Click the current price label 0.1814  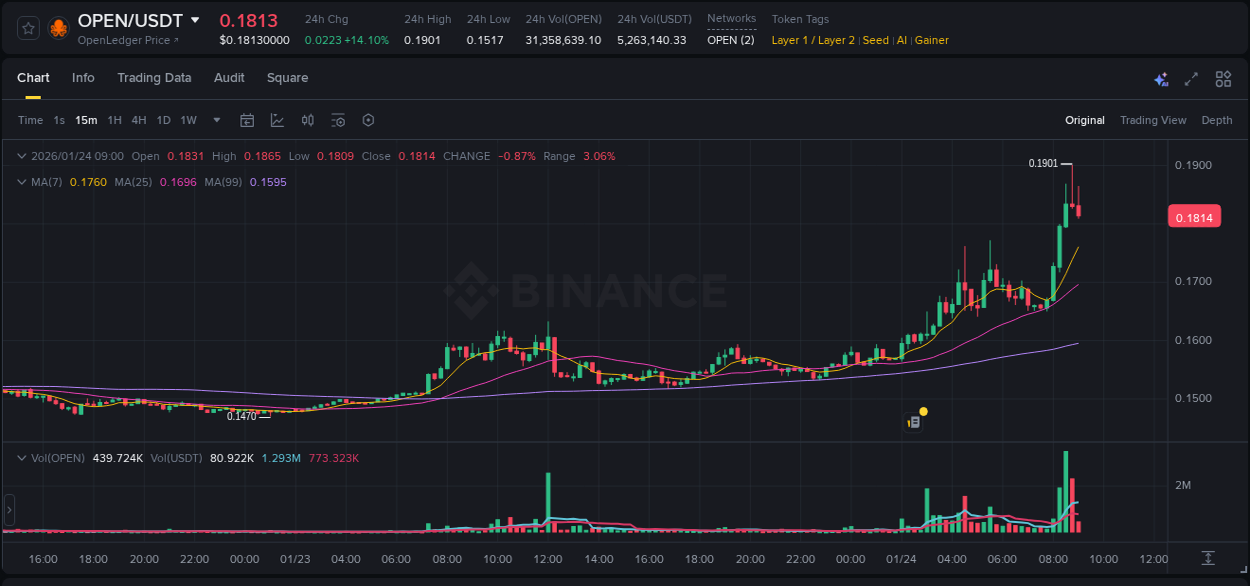pyautogui.click(x=1194, y=216)
